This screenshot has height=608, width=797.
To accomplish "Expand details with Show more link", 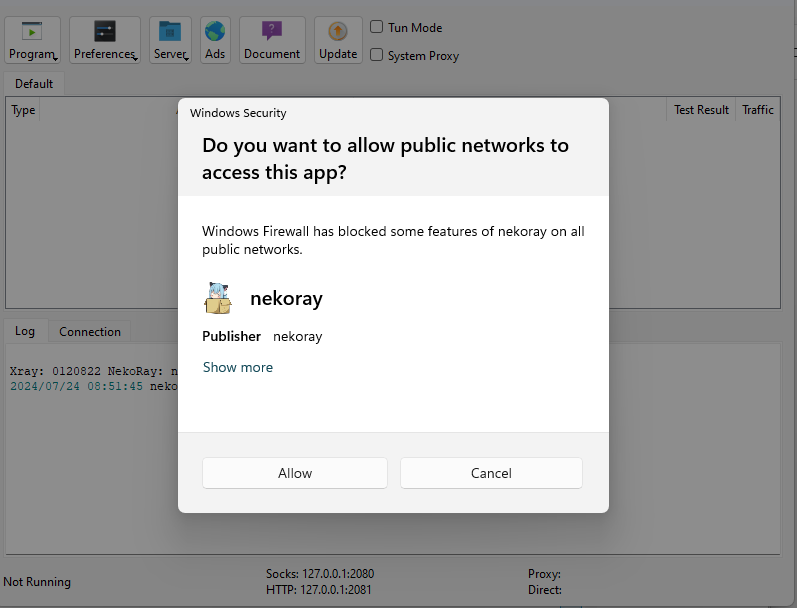I will click(x=238, y=367).
